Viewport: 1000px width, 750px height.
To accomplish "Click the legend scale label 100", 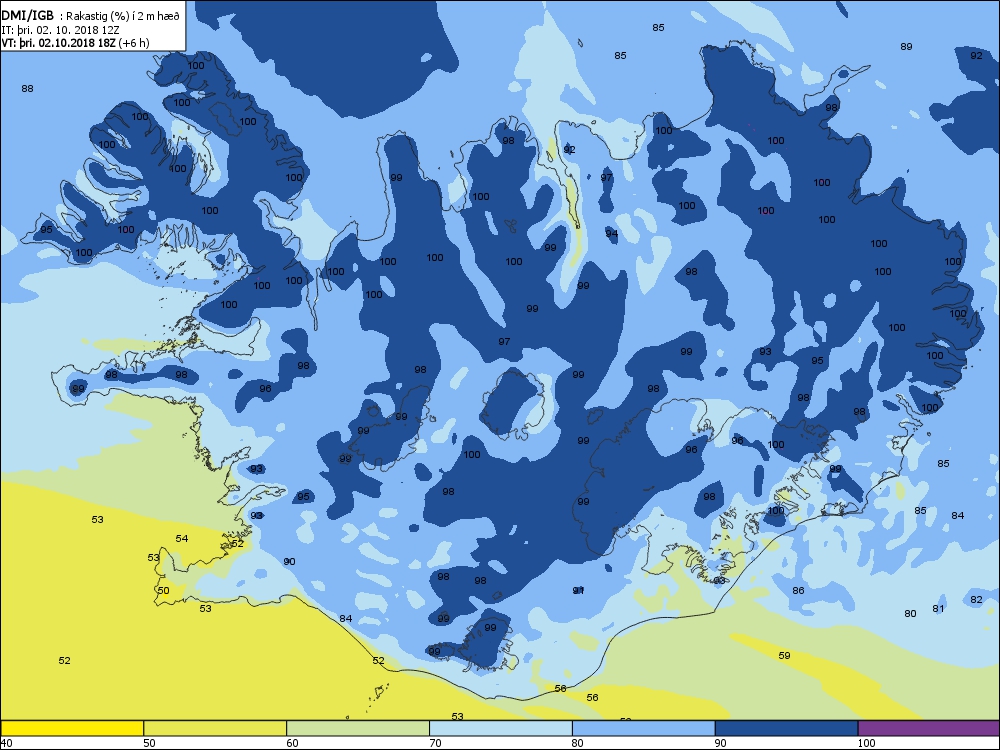I will point(866,743).
